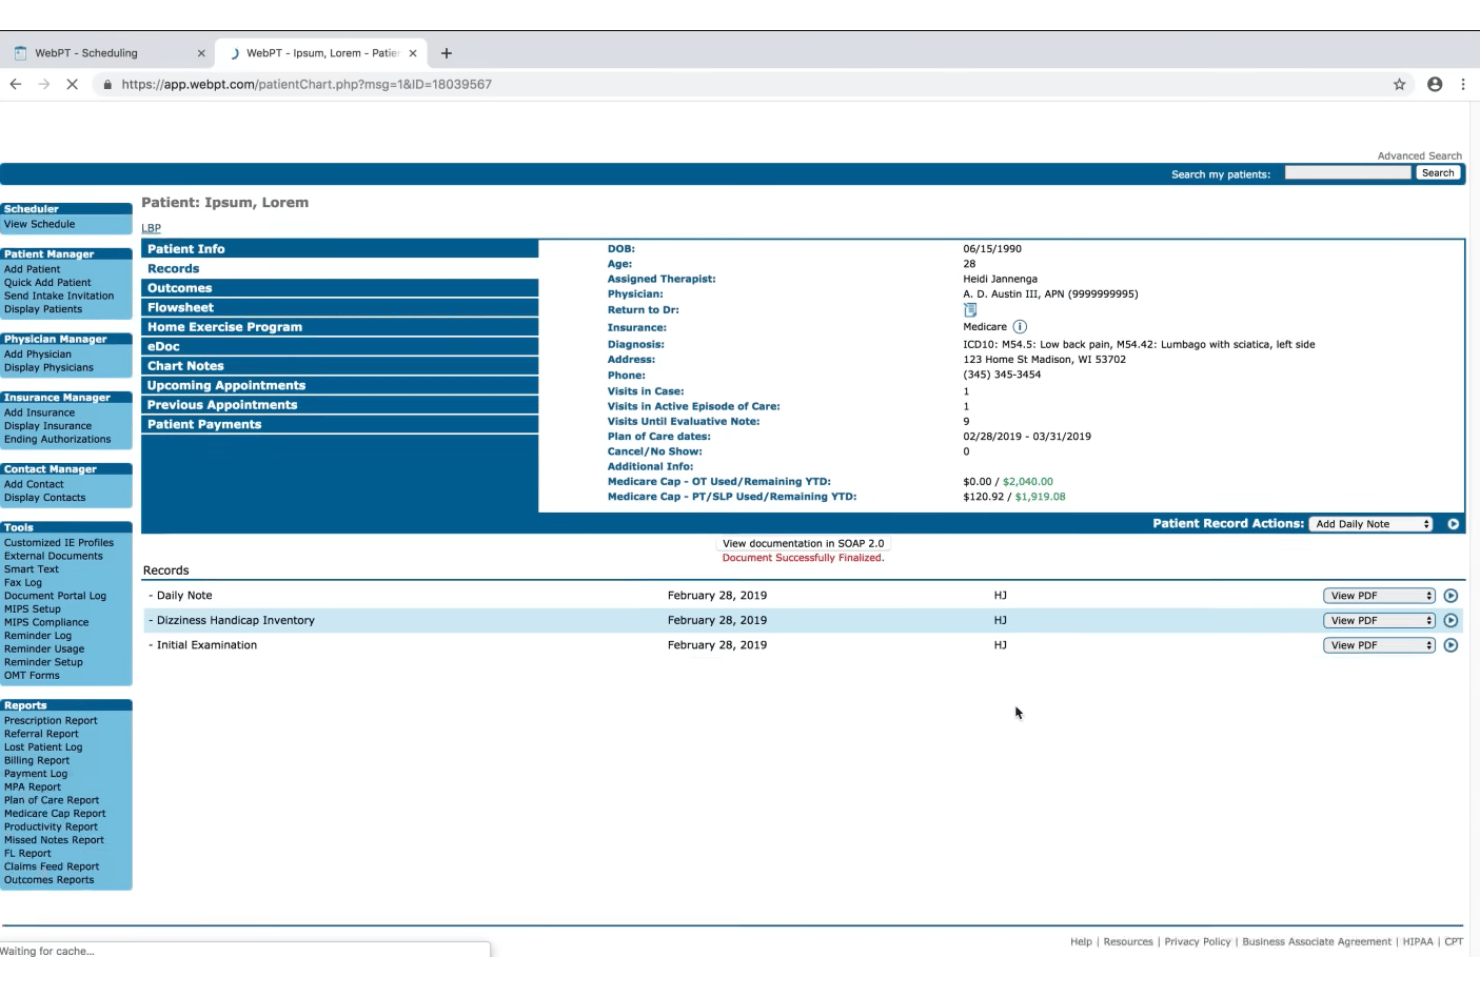Open the Missed Notes Report

tap(54, 841)
